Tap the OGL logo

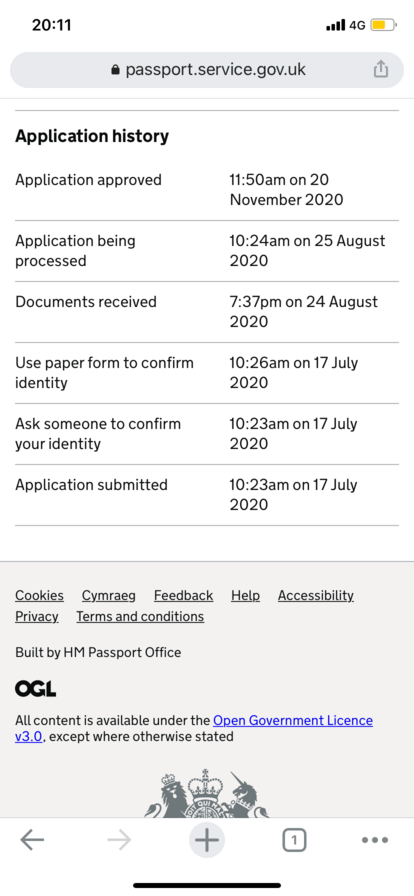tap(35, 689)
